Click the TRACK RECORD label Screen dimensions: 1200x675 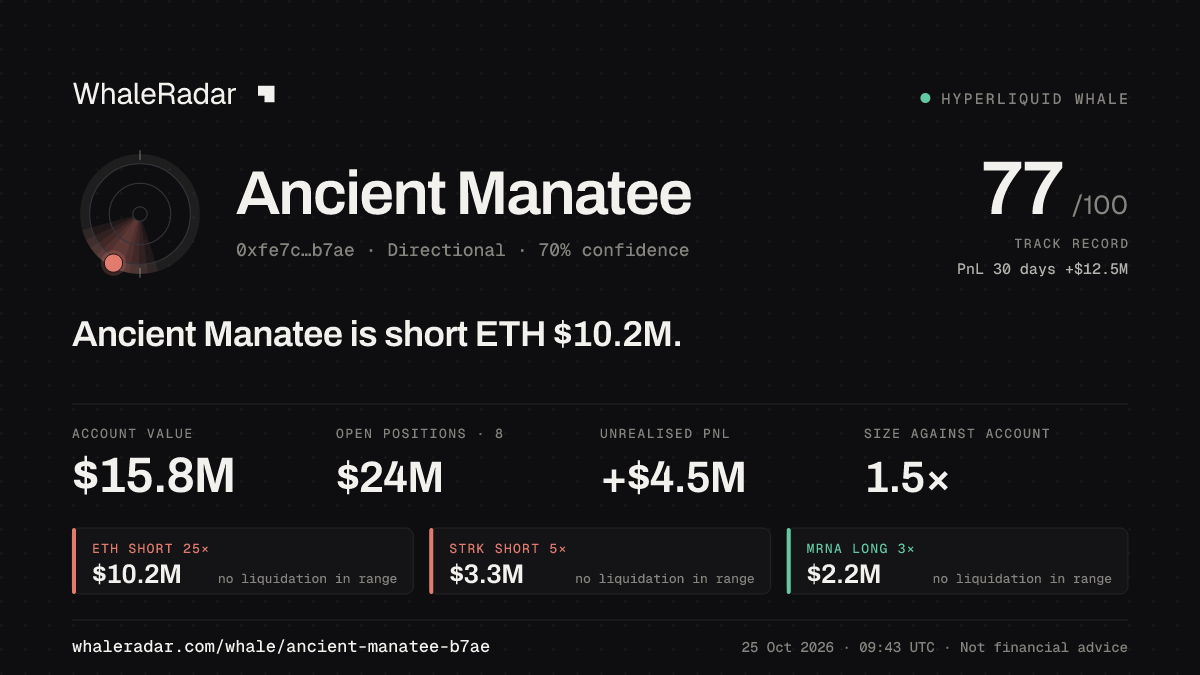1071,243
